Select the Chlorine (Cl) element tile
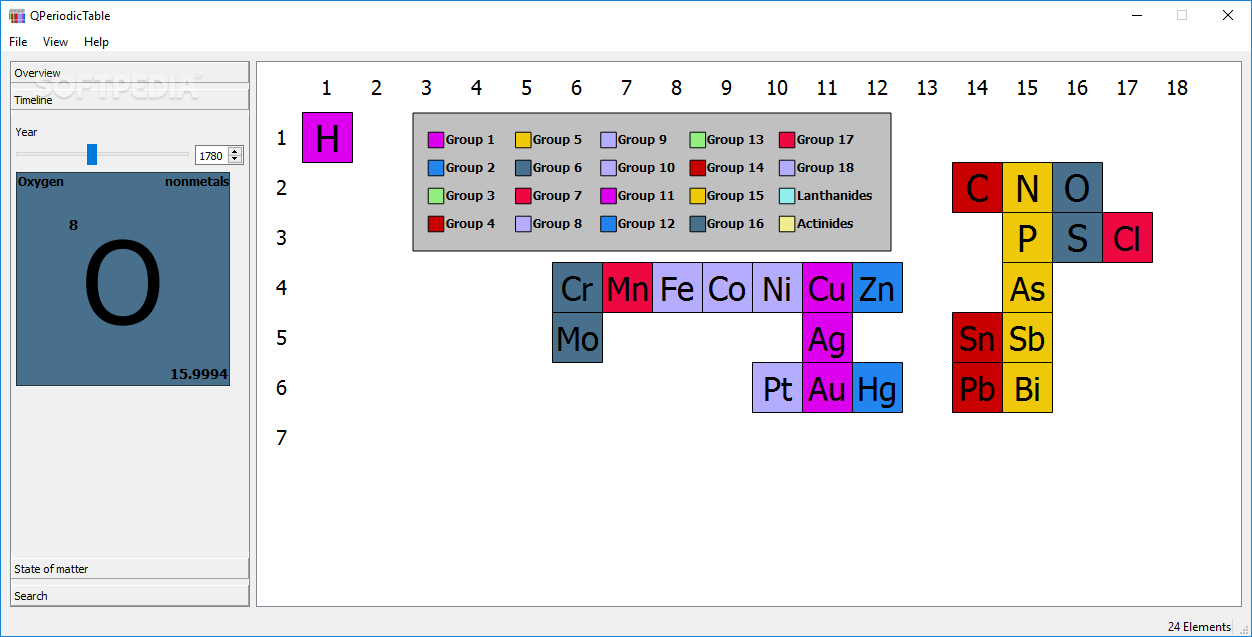 coord(1127,238)
